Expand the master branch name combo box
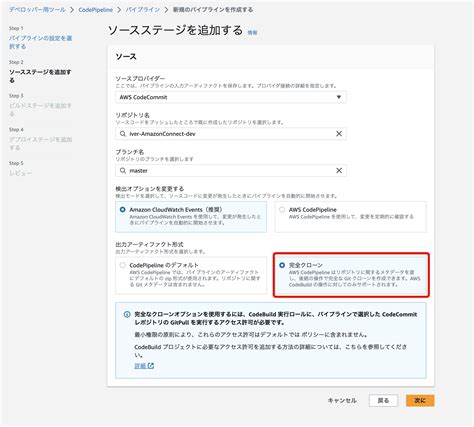This screenshot has height=427, width=474. click(x=231, y=171)
